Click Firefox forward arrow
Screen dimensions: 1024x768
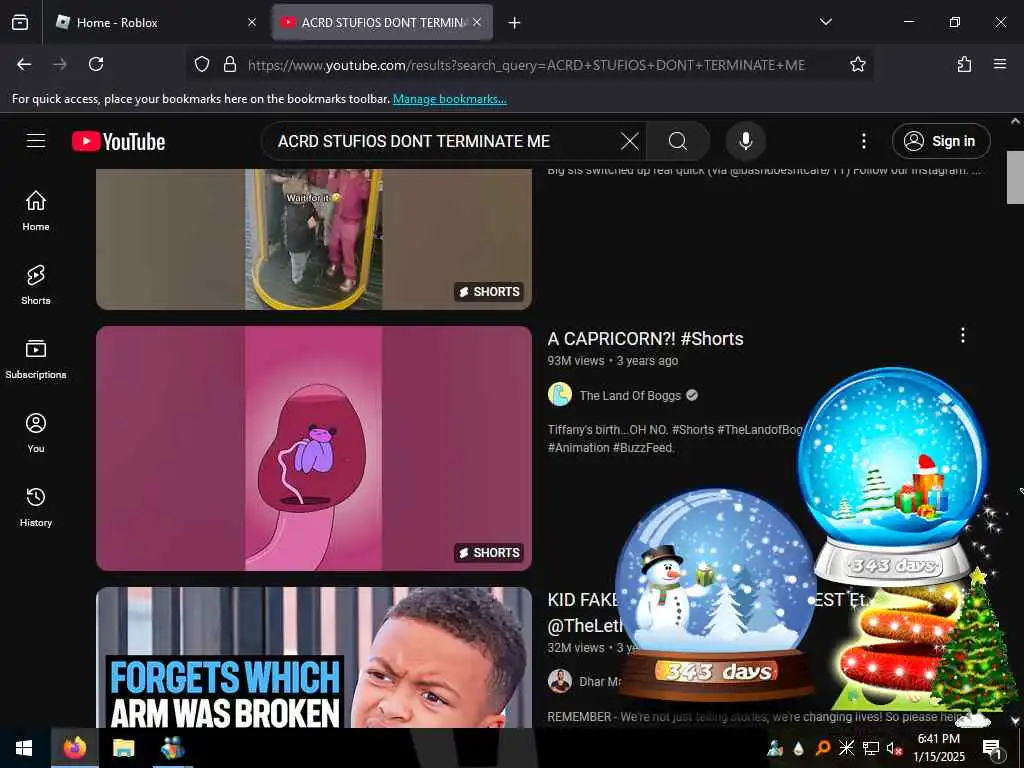(x=60, y=64)
